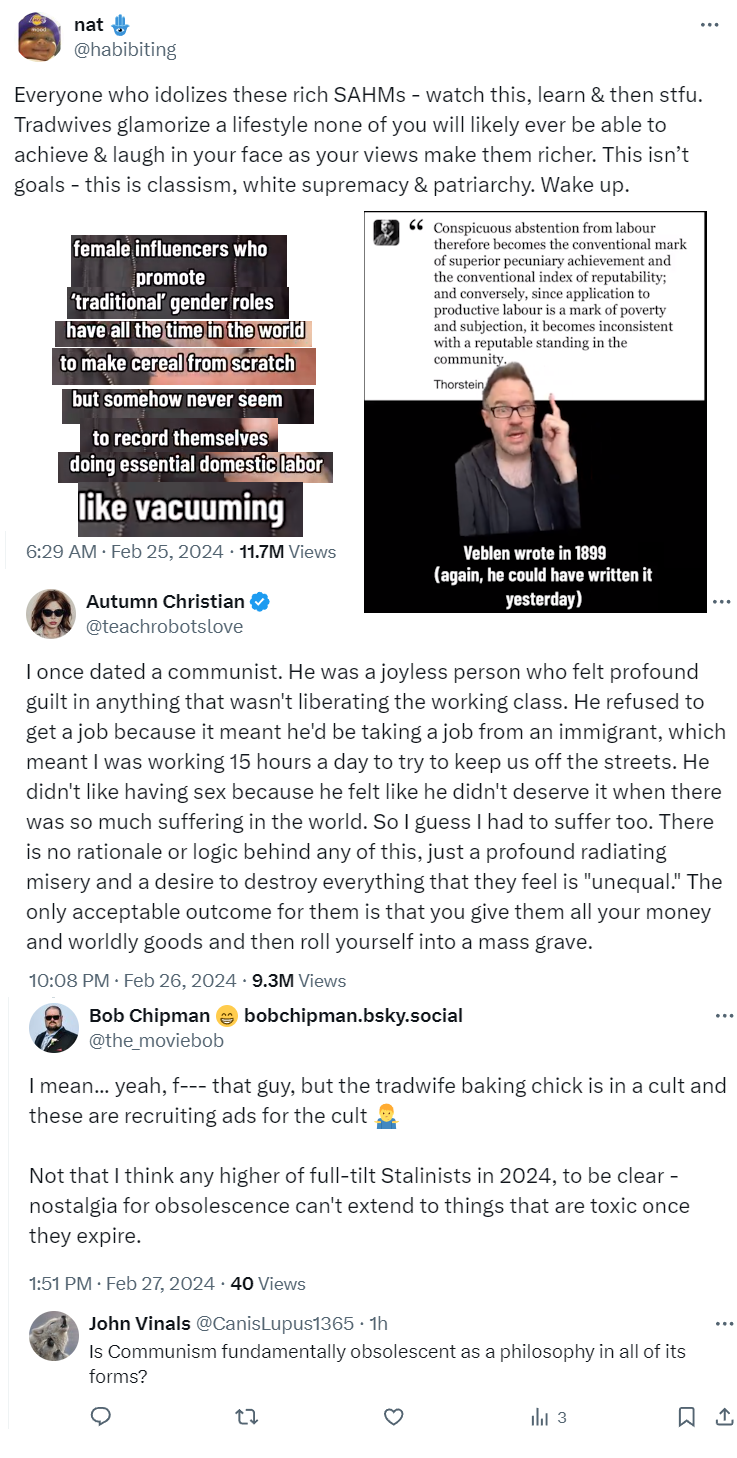Click the repost arrows icon
The width and height of the screenshot is (737, 1458).
tap(246, 1416)
